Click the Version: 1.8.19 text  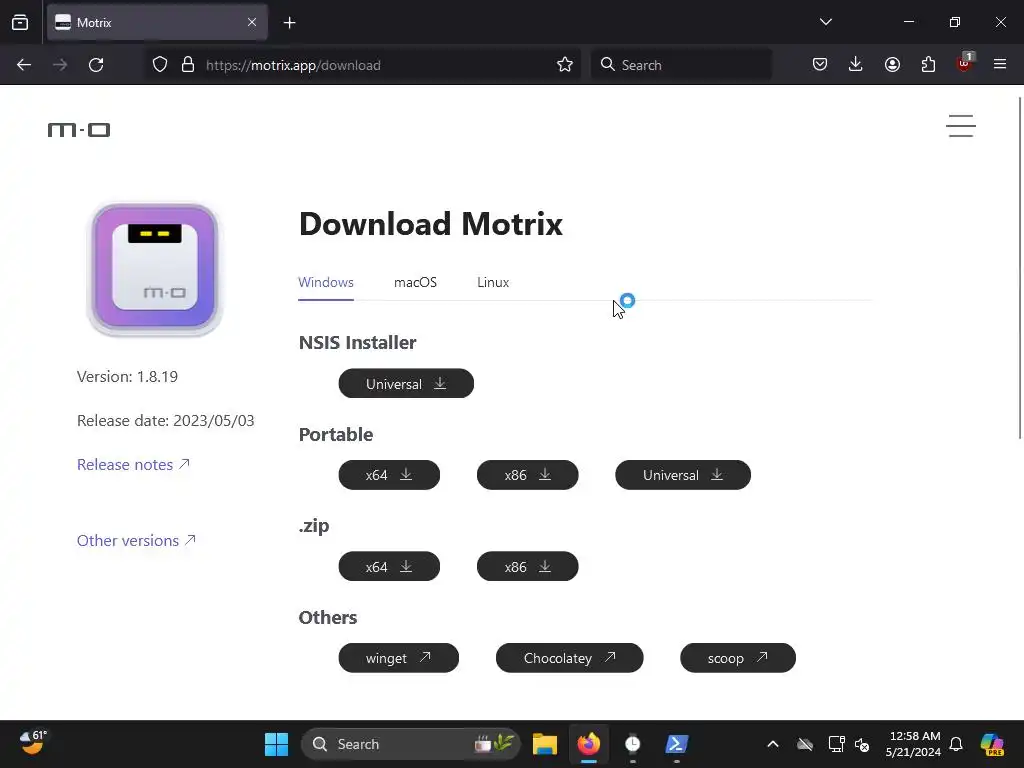click(127, 377)
